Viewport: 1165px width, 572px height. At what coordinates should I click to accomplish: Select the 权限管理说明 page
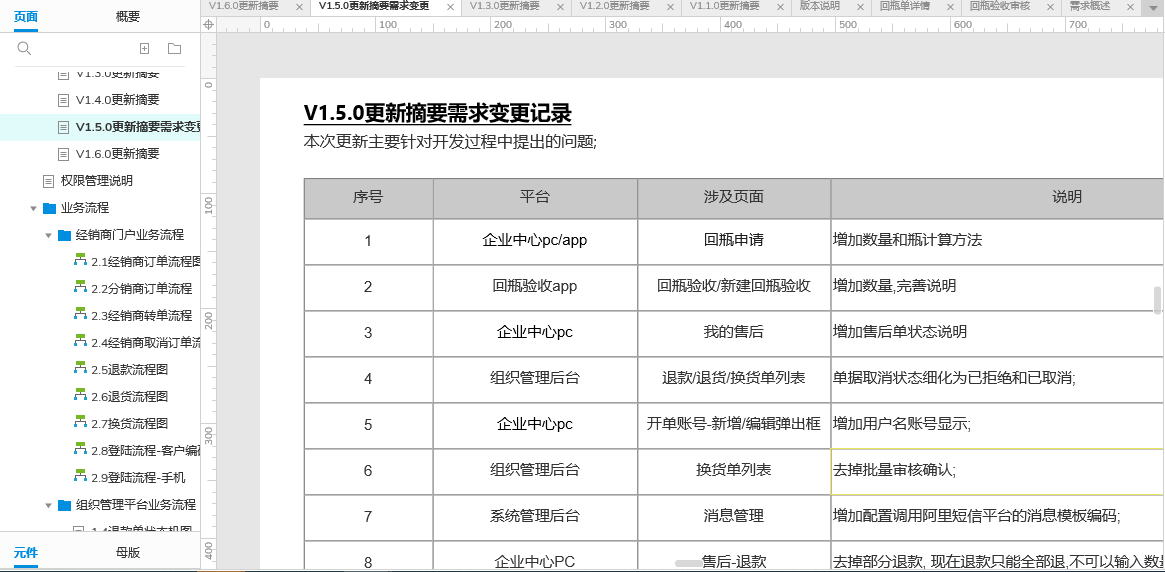97,181
